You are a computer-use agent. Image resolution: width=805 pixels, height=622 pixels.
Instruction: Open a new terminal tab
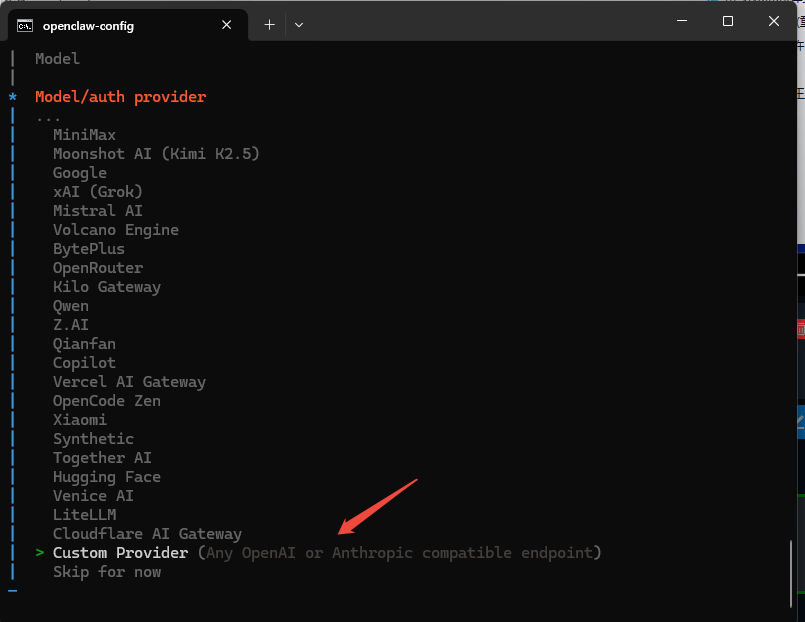[270, 25]
